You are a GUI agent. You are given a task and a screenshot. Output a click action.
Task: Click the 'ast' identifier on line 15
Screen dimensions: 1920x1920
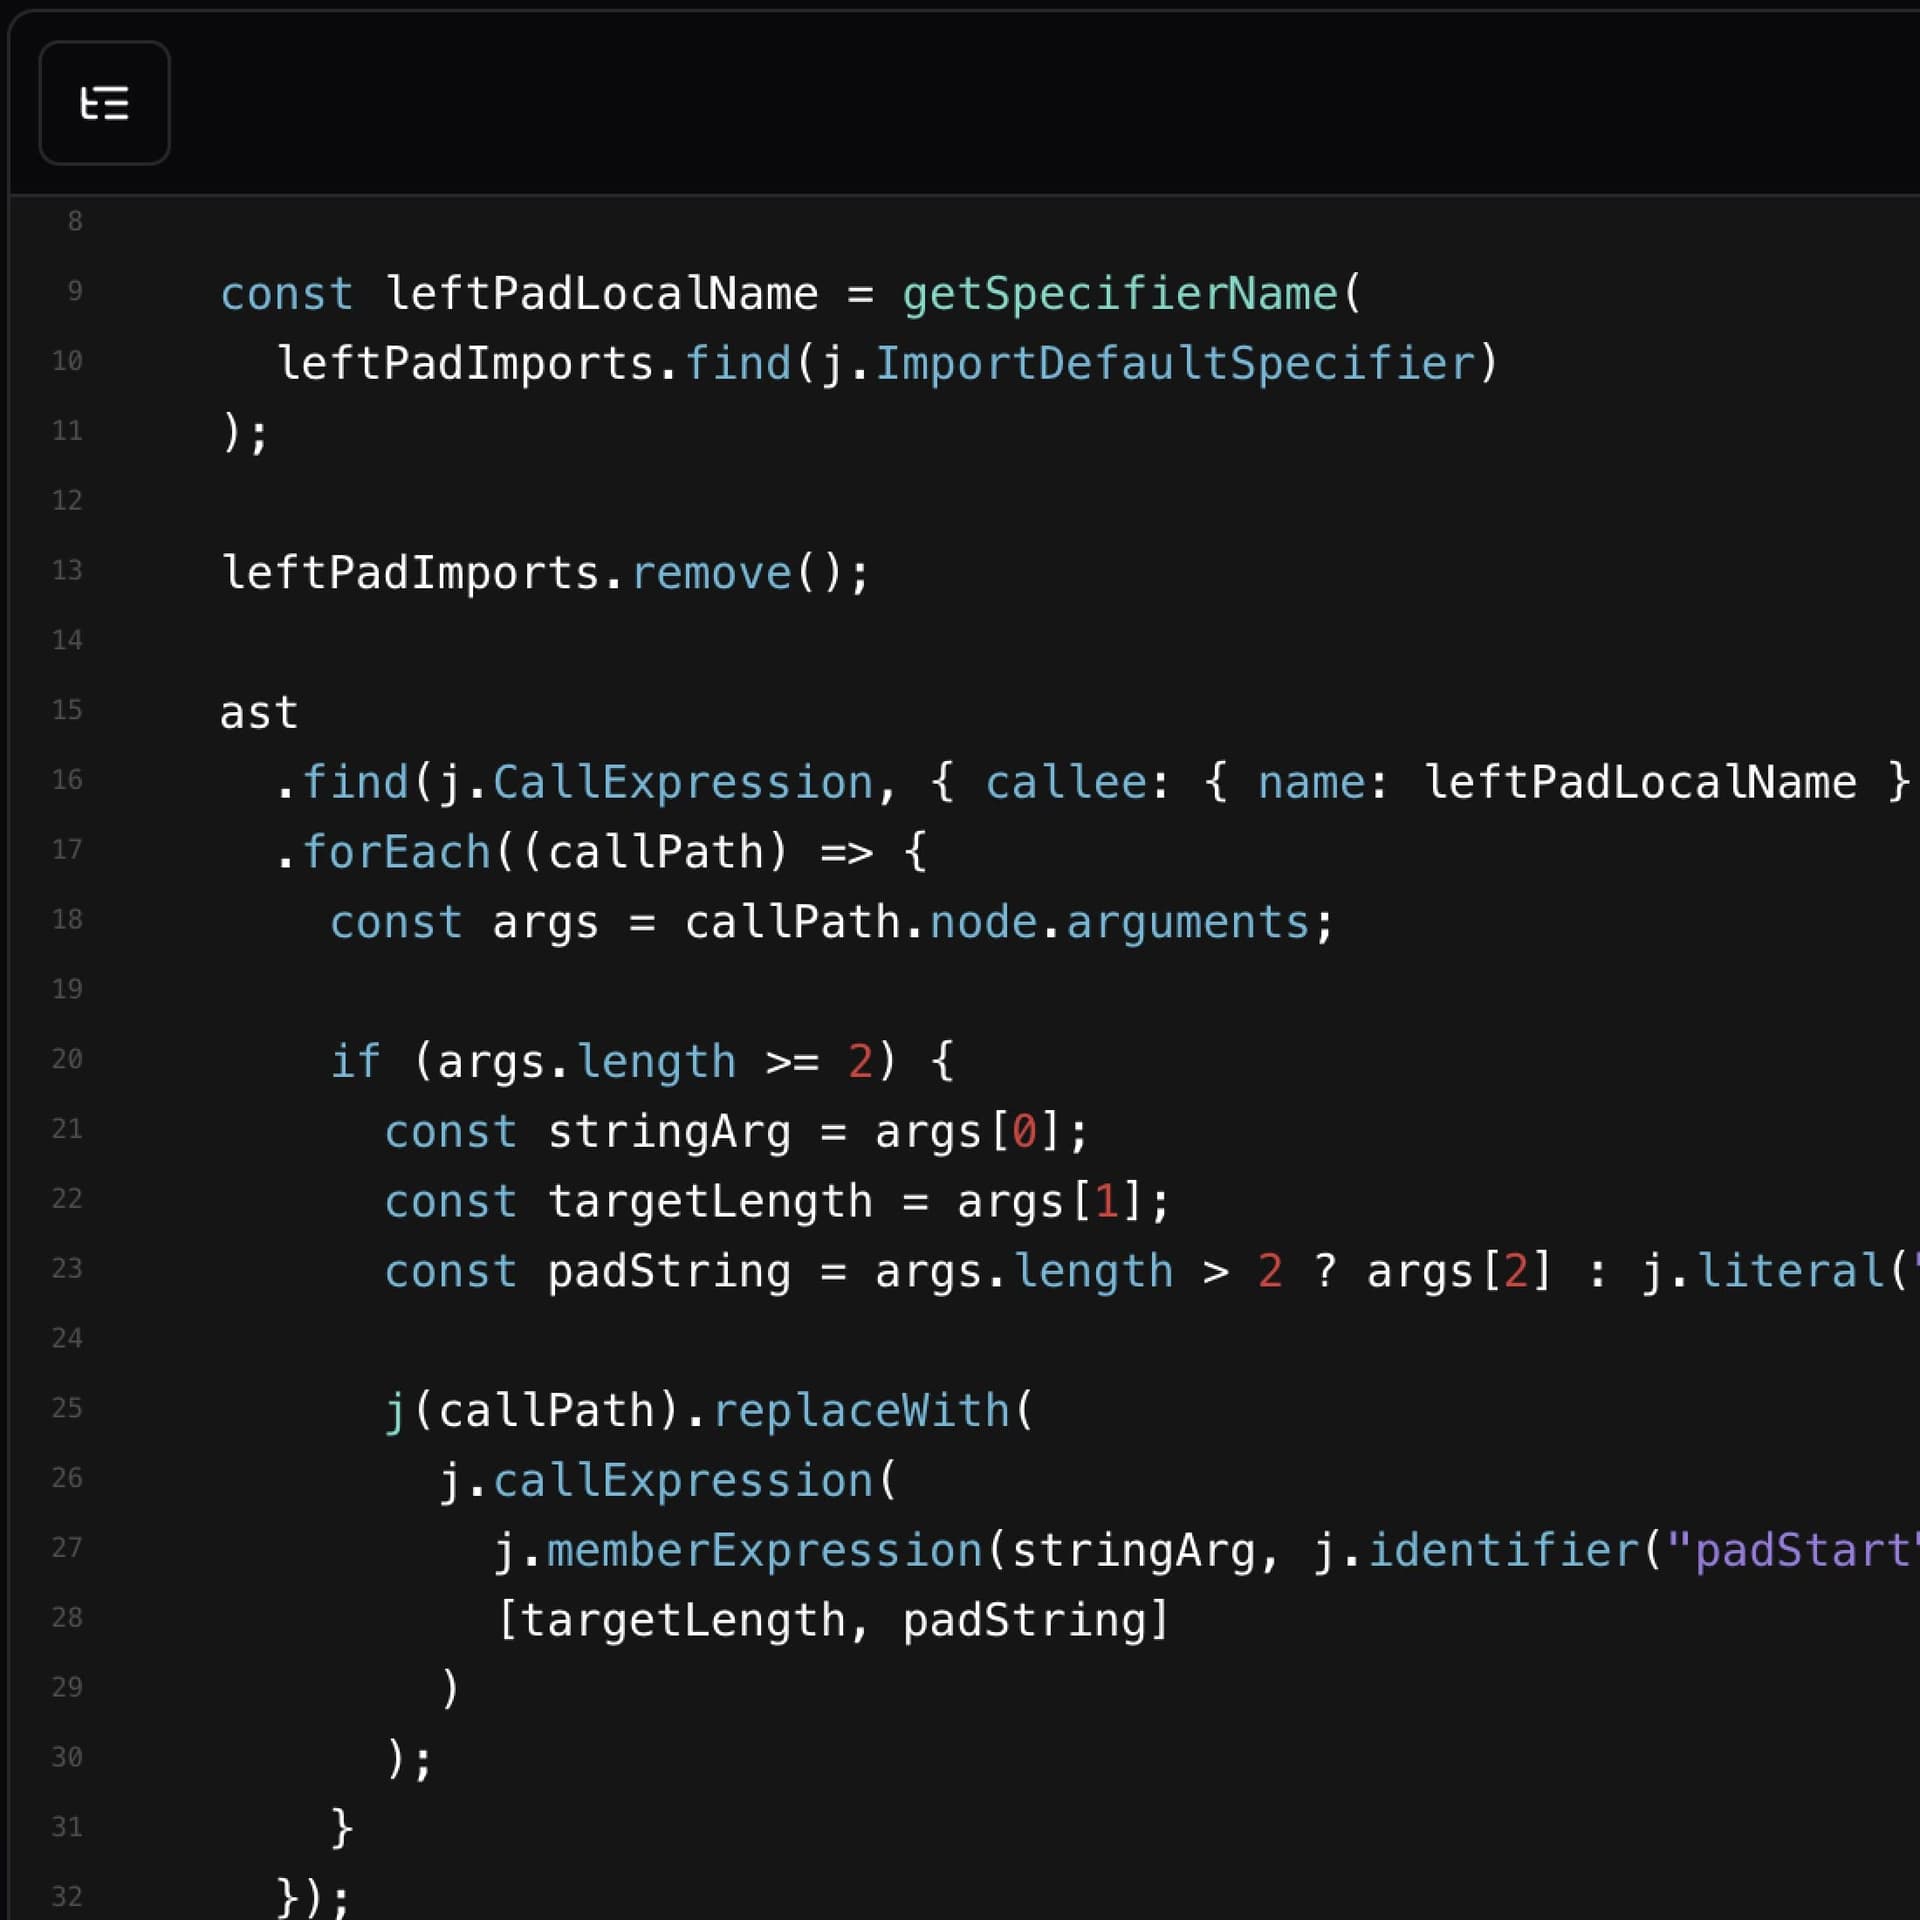[x=259, y=713]
